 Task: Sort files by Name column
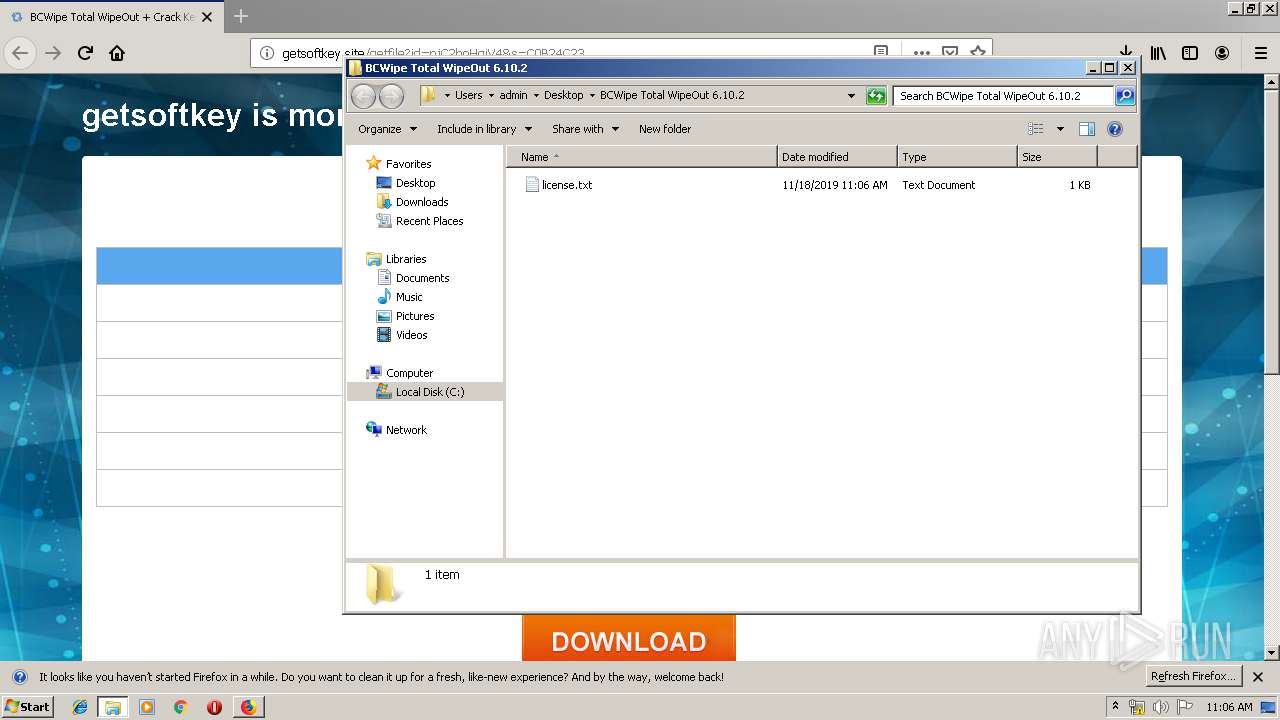[x=641, y=157]
